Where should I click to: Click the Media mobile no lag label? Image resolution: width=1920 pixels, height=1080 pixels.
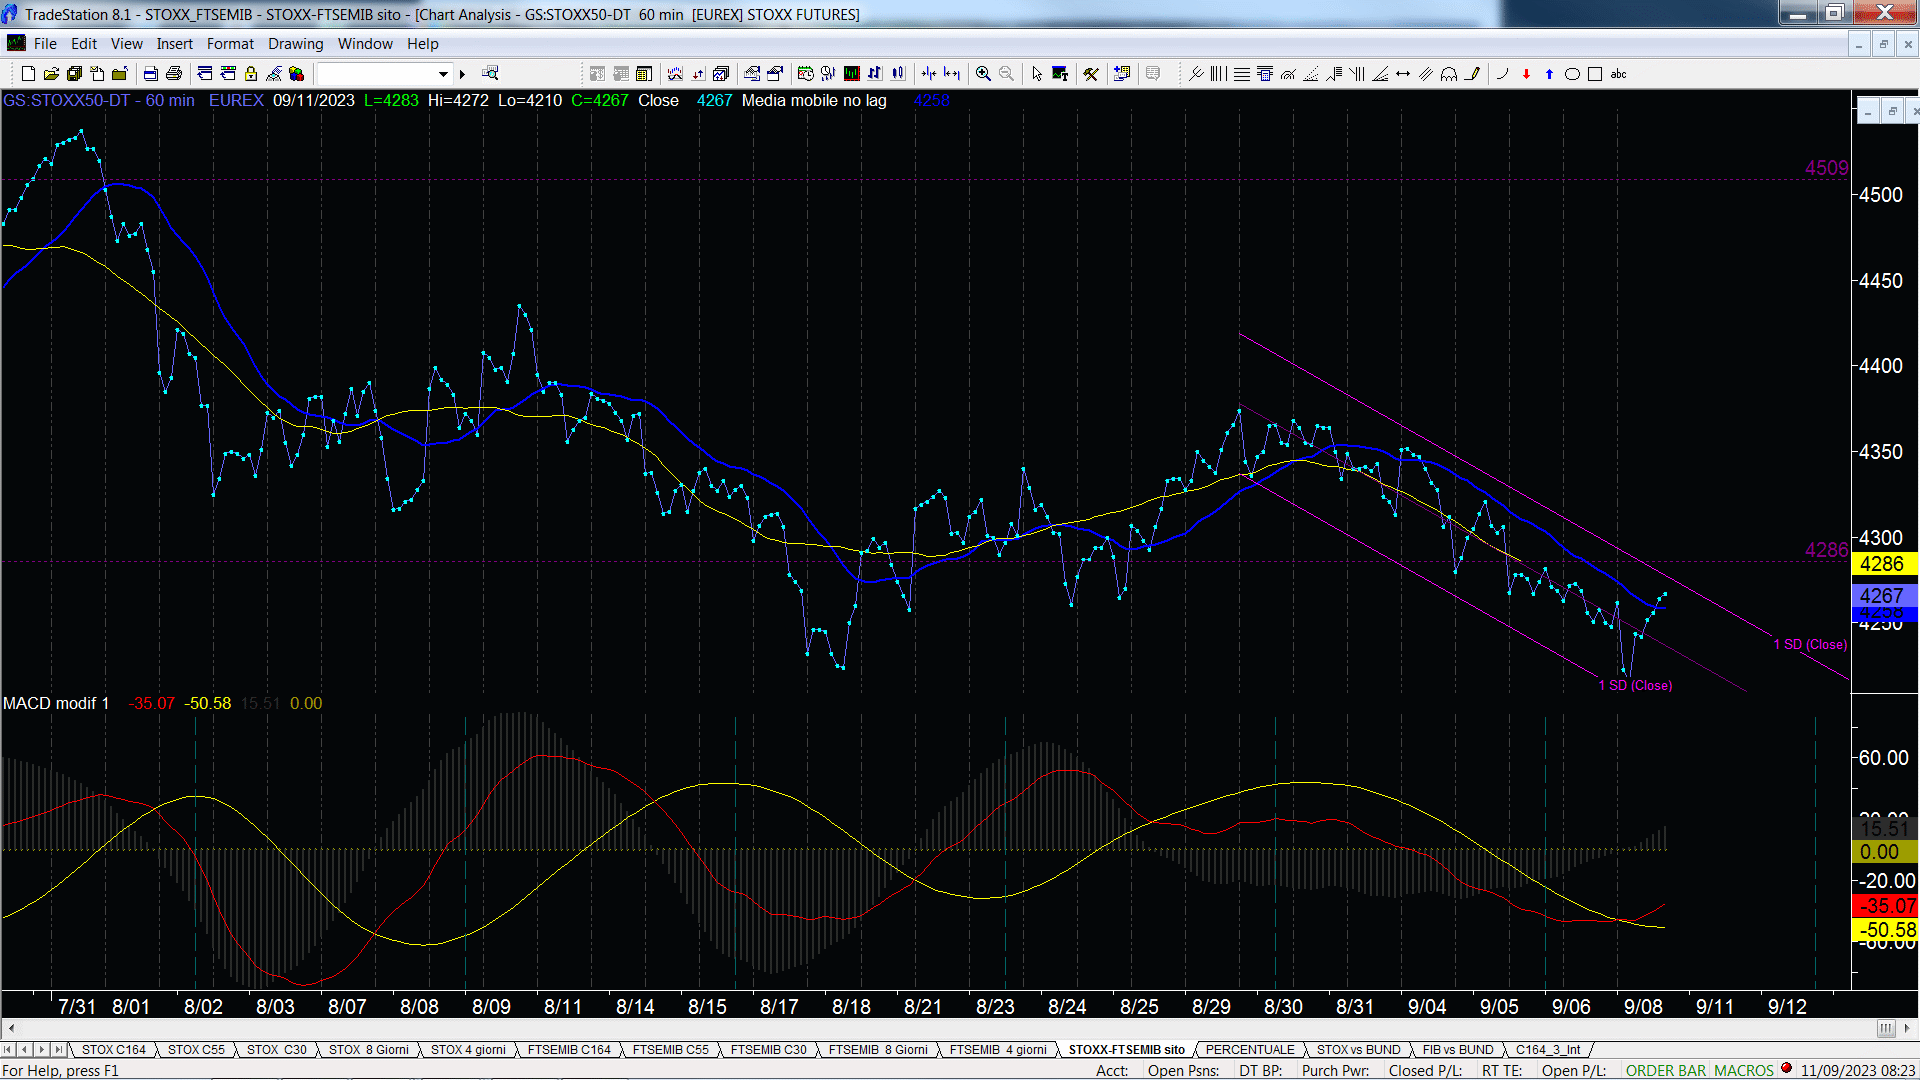814,101
